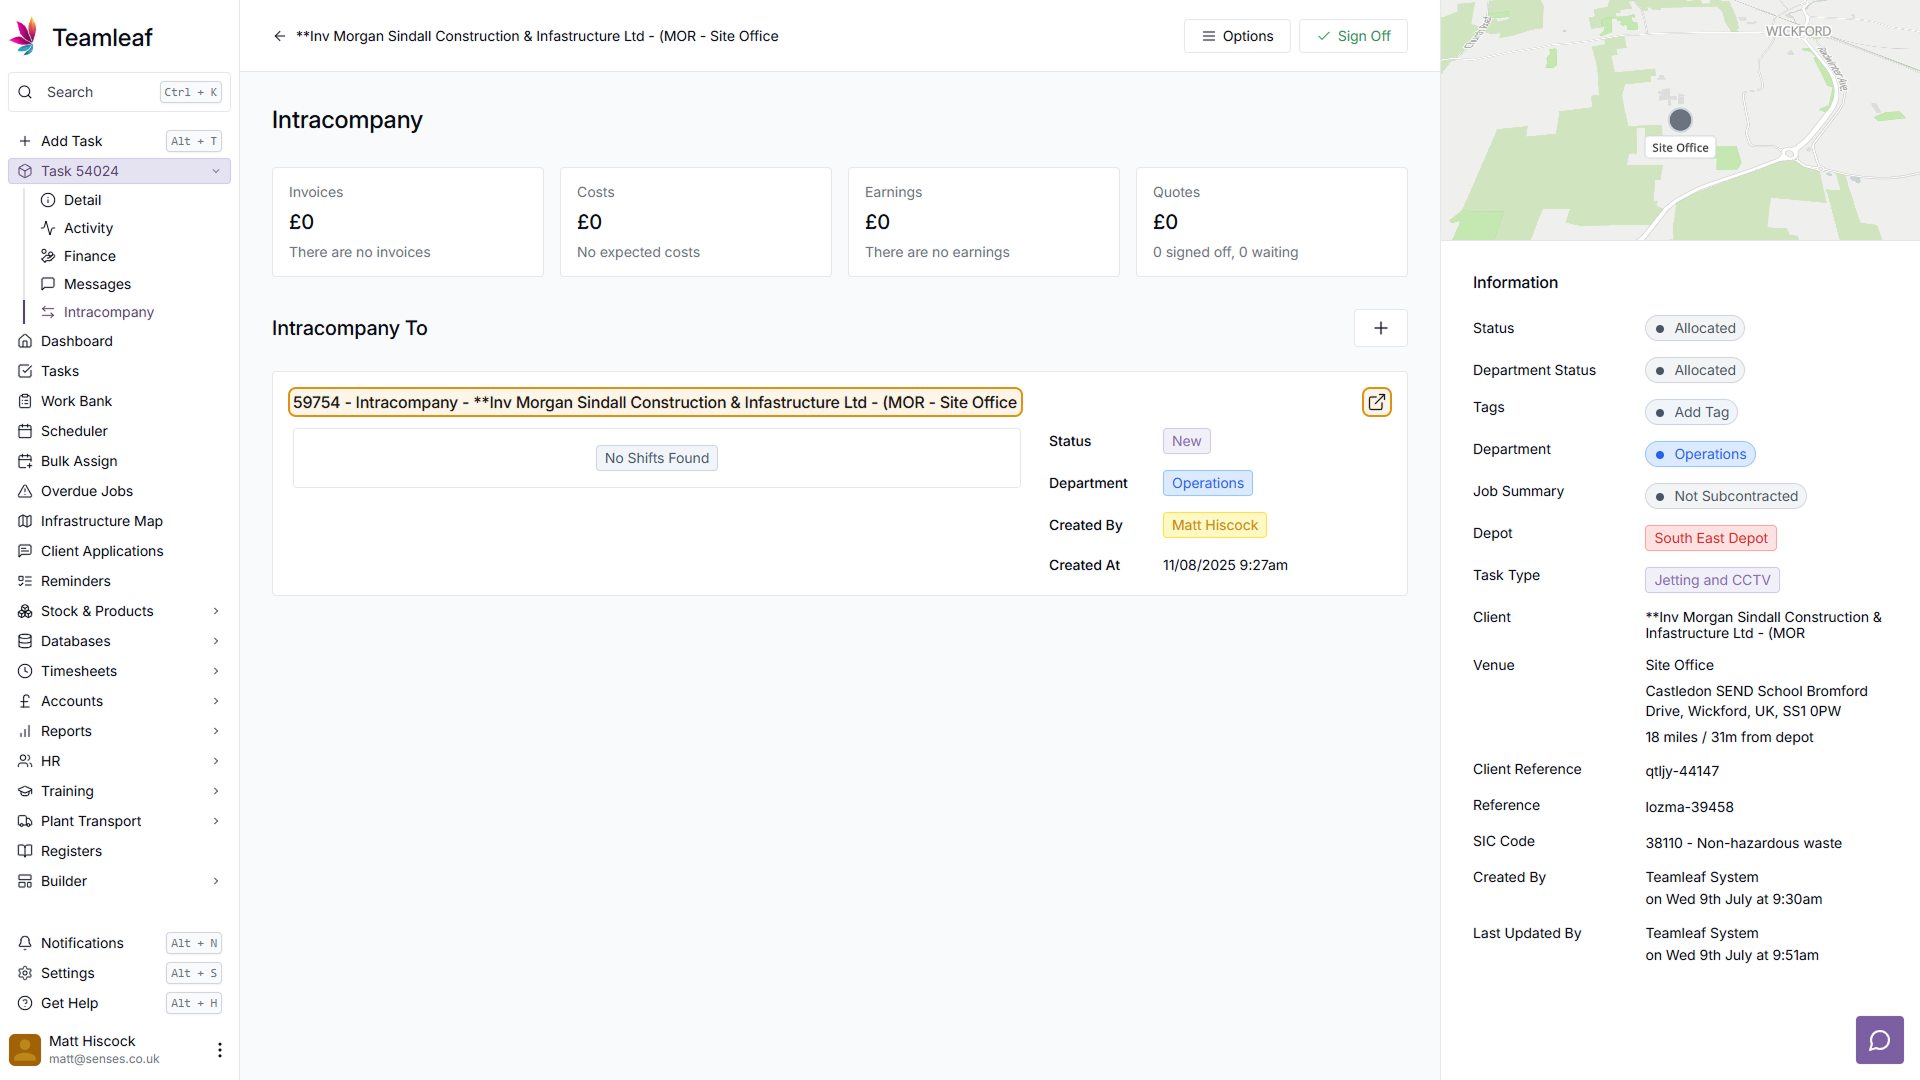Expand the Plant Transport menu
This screenshot has height=1080, width=1920.
coord(216,821)
